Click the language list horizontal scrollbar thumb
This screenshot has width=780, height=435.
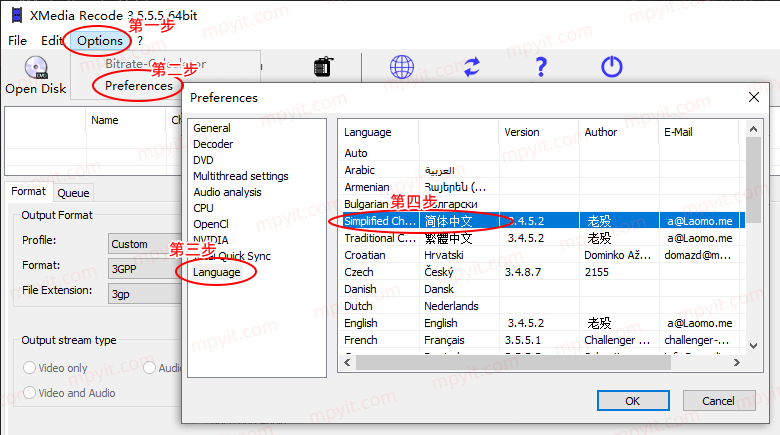(x=513, y=363)
